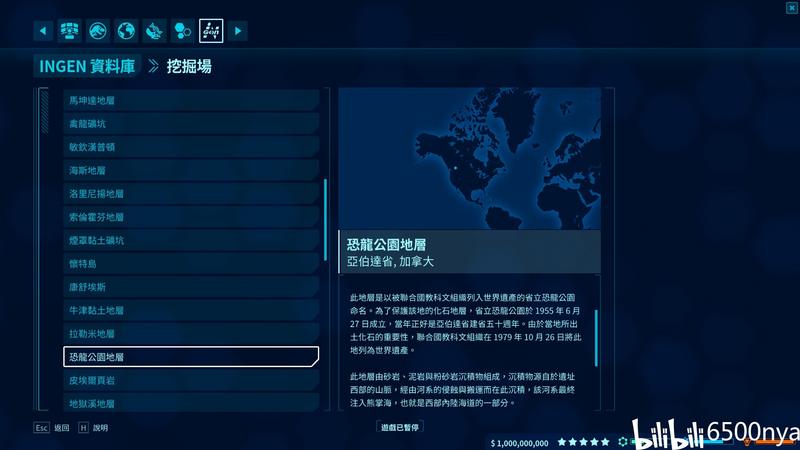Screen dimensions: 800x450
Task: Select the 洛里尼揚地層 entry
Action: pos(191,194)
